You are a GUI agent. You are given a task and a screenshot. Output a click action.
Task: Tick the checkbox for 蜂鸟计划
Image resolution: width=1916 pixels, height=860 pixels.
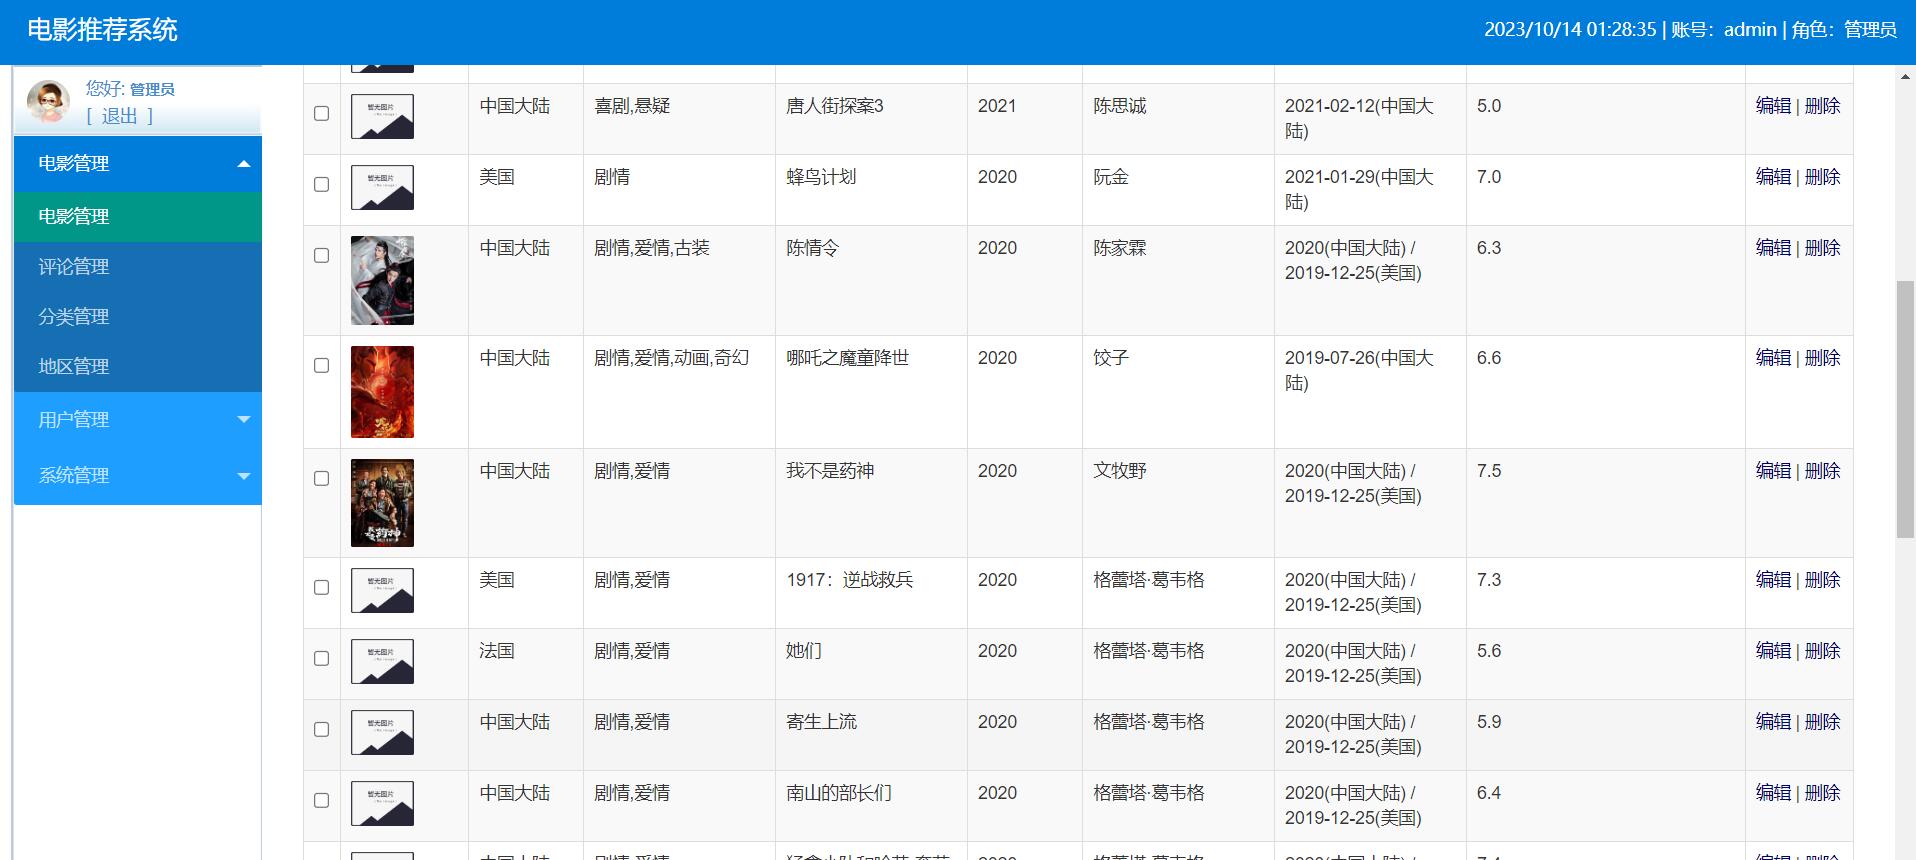pos(322,184)
